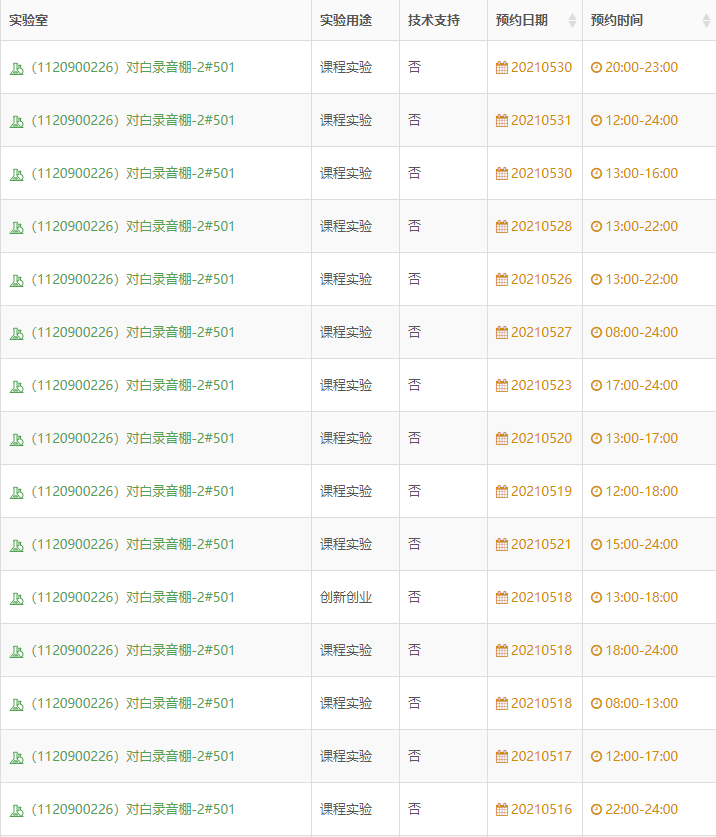Select the time text 13:00-18:00
716x837 pixels.
pyautogui.click(x=642, y=597)
